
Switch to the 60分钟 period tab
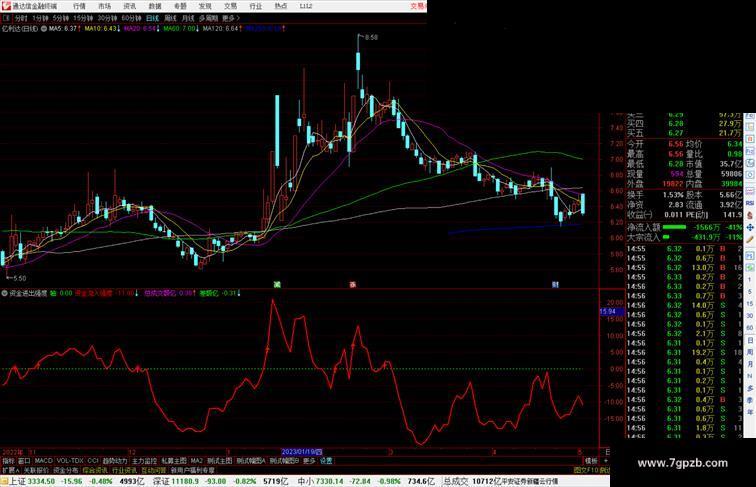(x=131, y=18)
